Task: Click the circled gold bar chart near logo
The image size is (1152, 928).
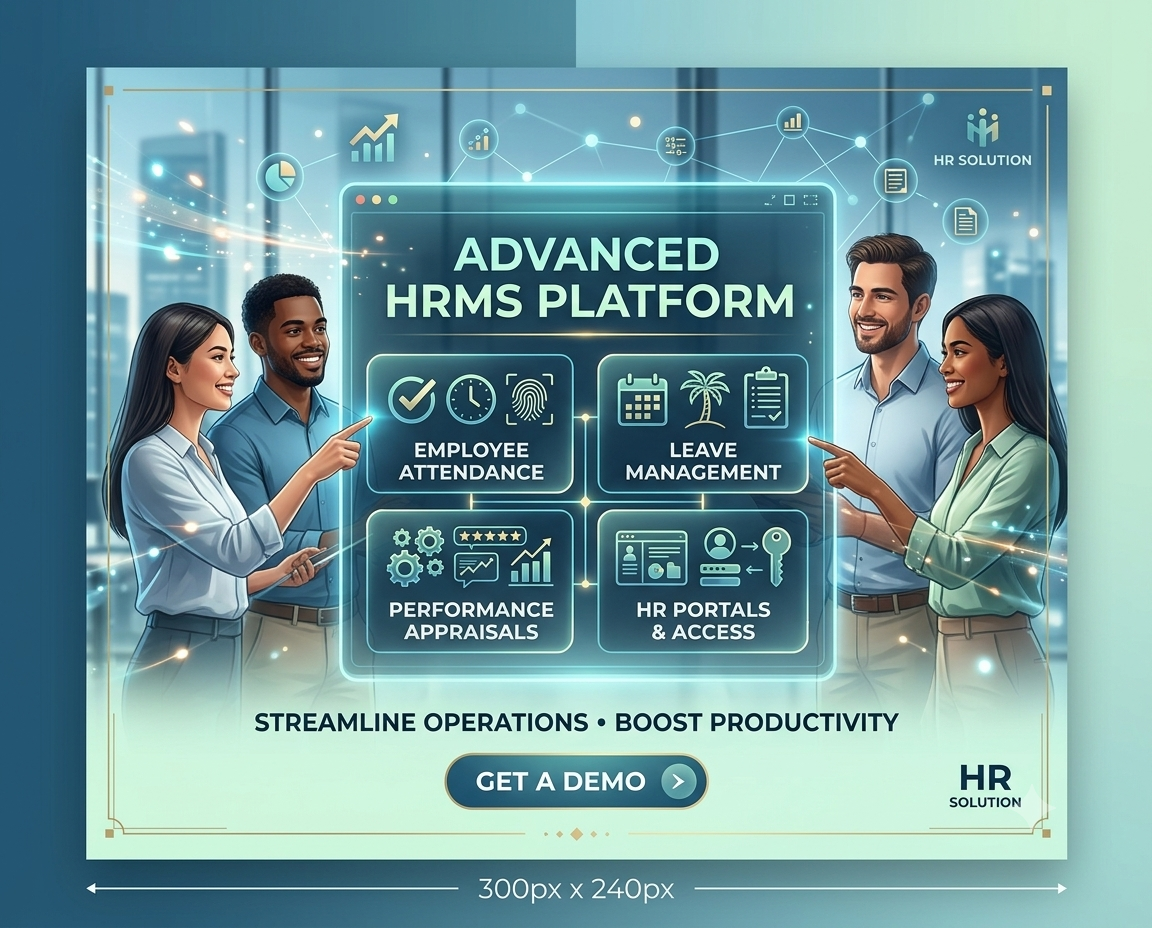Action: (792, 123)
